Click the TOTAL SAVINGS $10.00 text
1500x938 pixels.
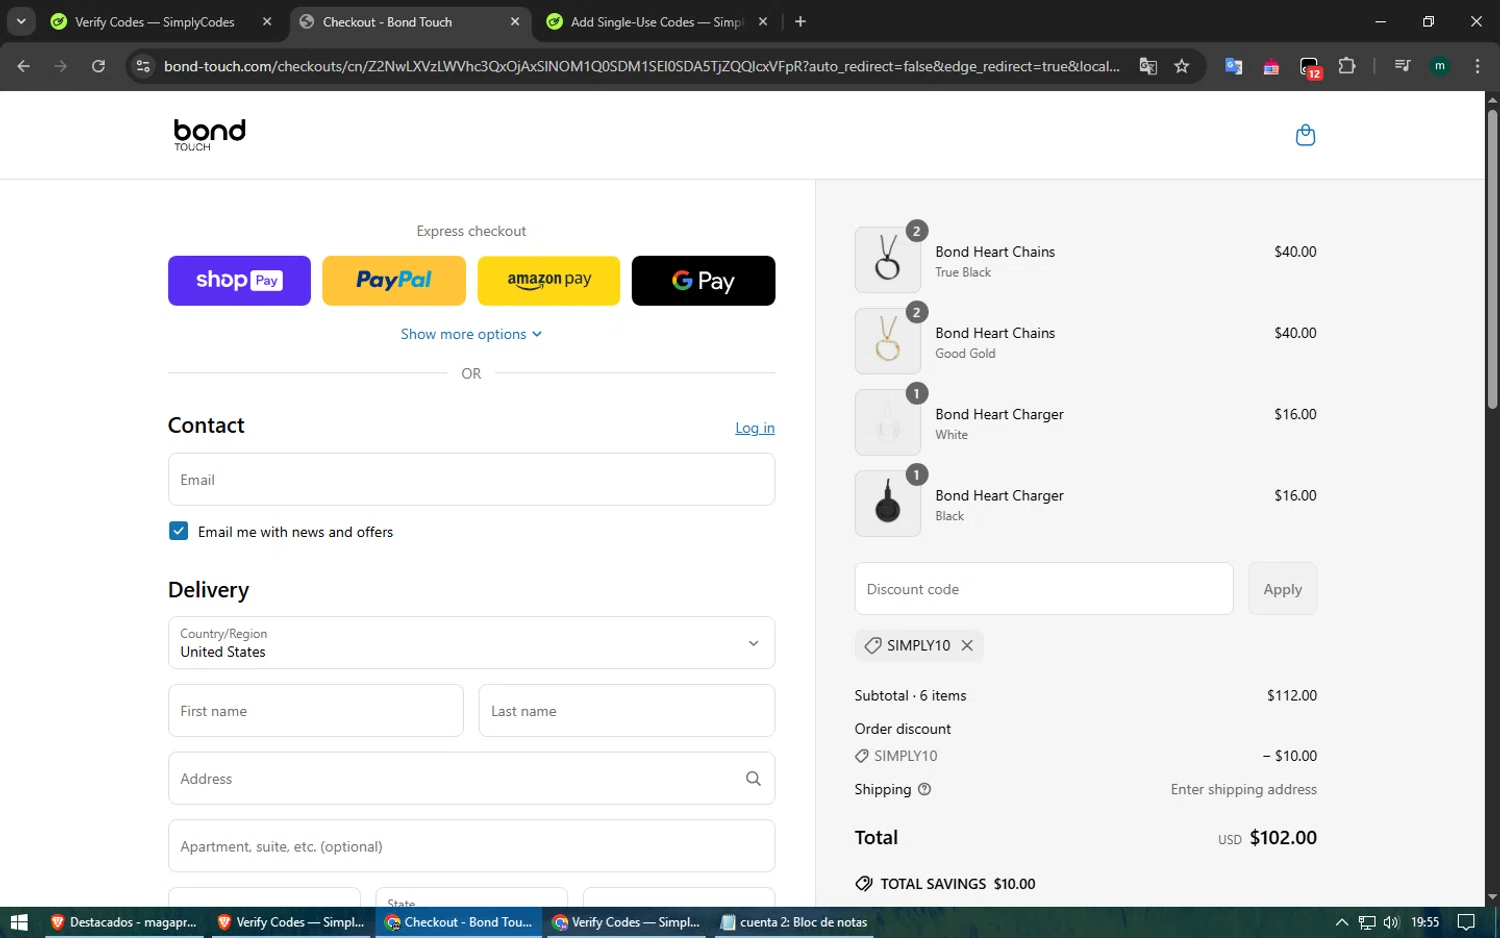957,884
